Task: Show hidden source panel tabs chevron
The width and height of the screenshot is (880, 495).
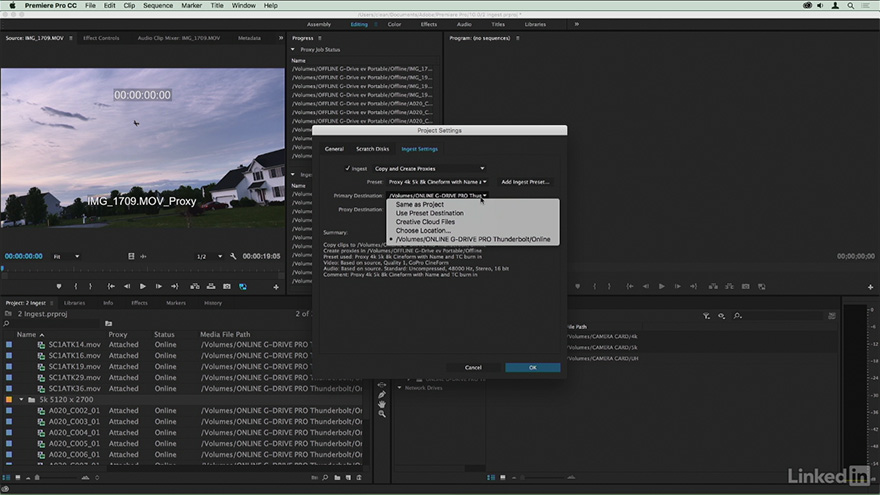Action: 281,38
